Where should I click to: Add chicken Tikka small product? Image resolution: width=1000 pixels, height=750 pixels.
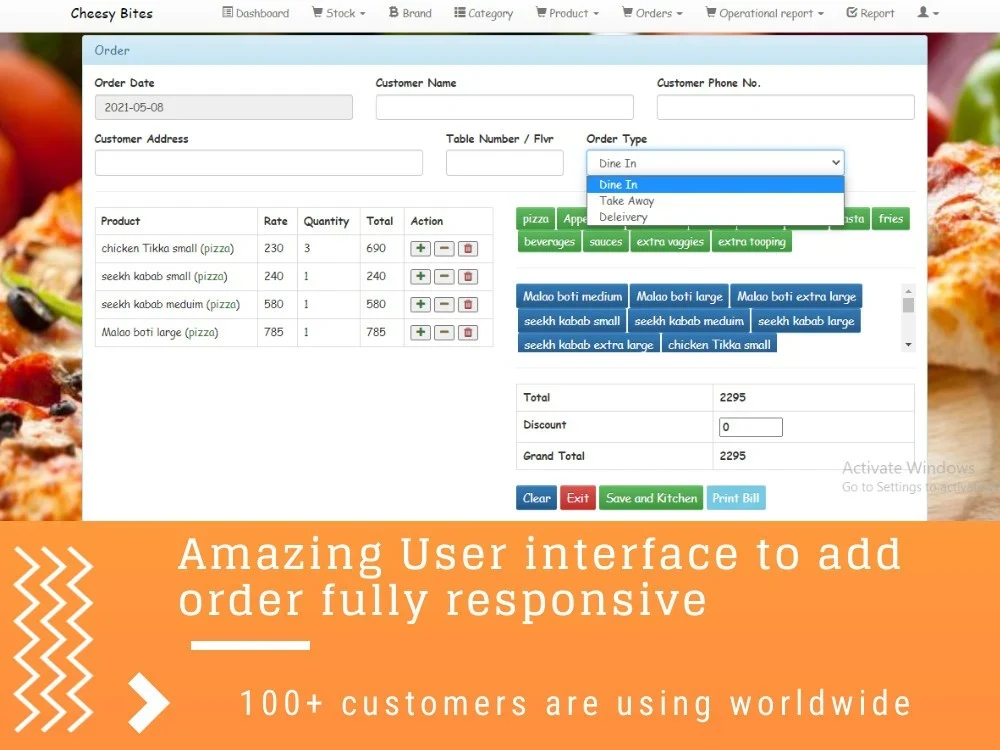(x=719, y=344)
